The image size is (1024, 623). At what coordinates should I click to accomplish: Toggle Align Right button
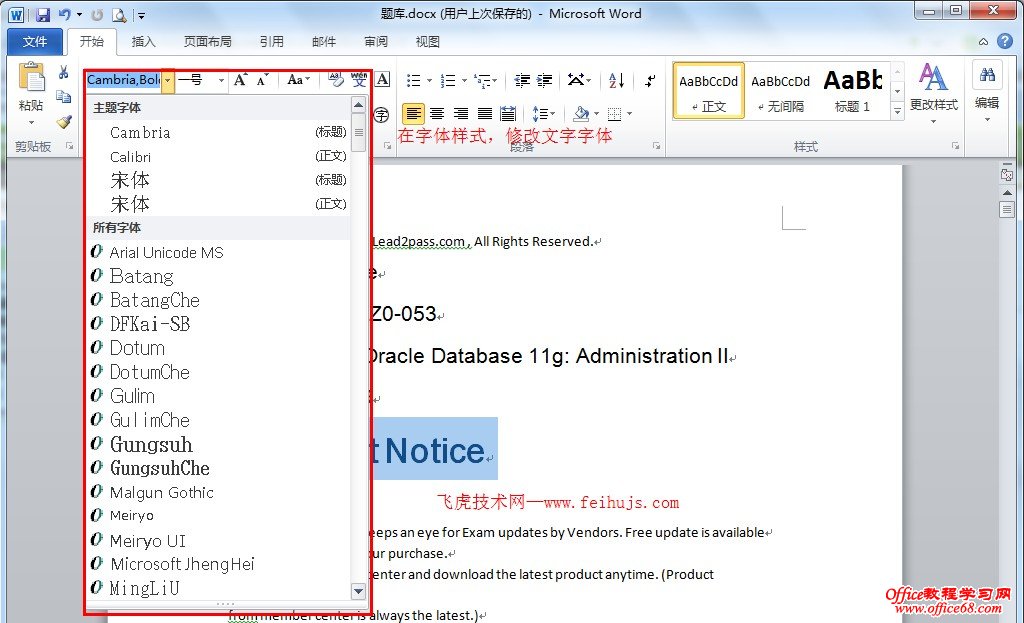pyautogui.click(x=460, y=114)
